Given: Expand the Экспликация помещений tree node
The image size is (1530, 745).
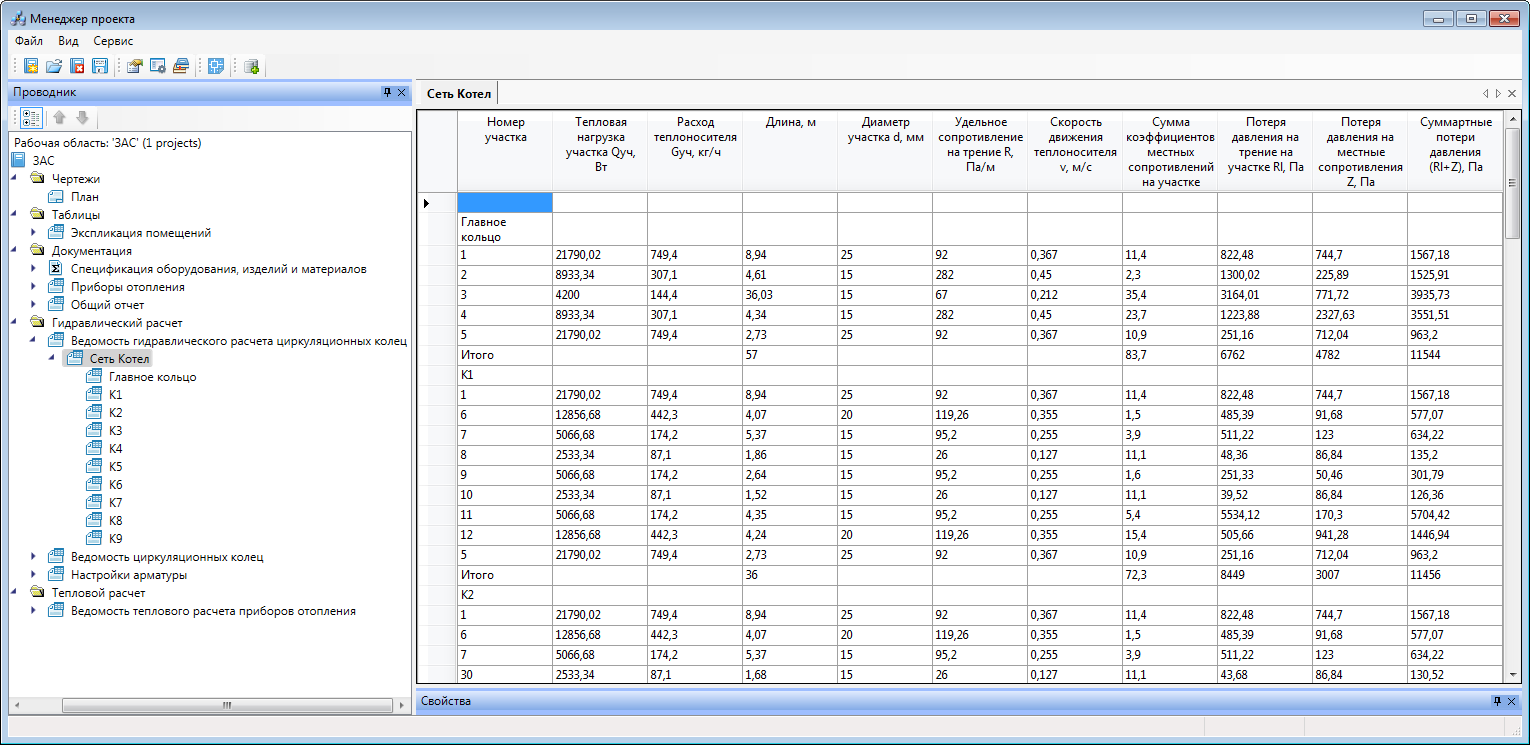Looking at the screenshot, I should coord(33,233).
